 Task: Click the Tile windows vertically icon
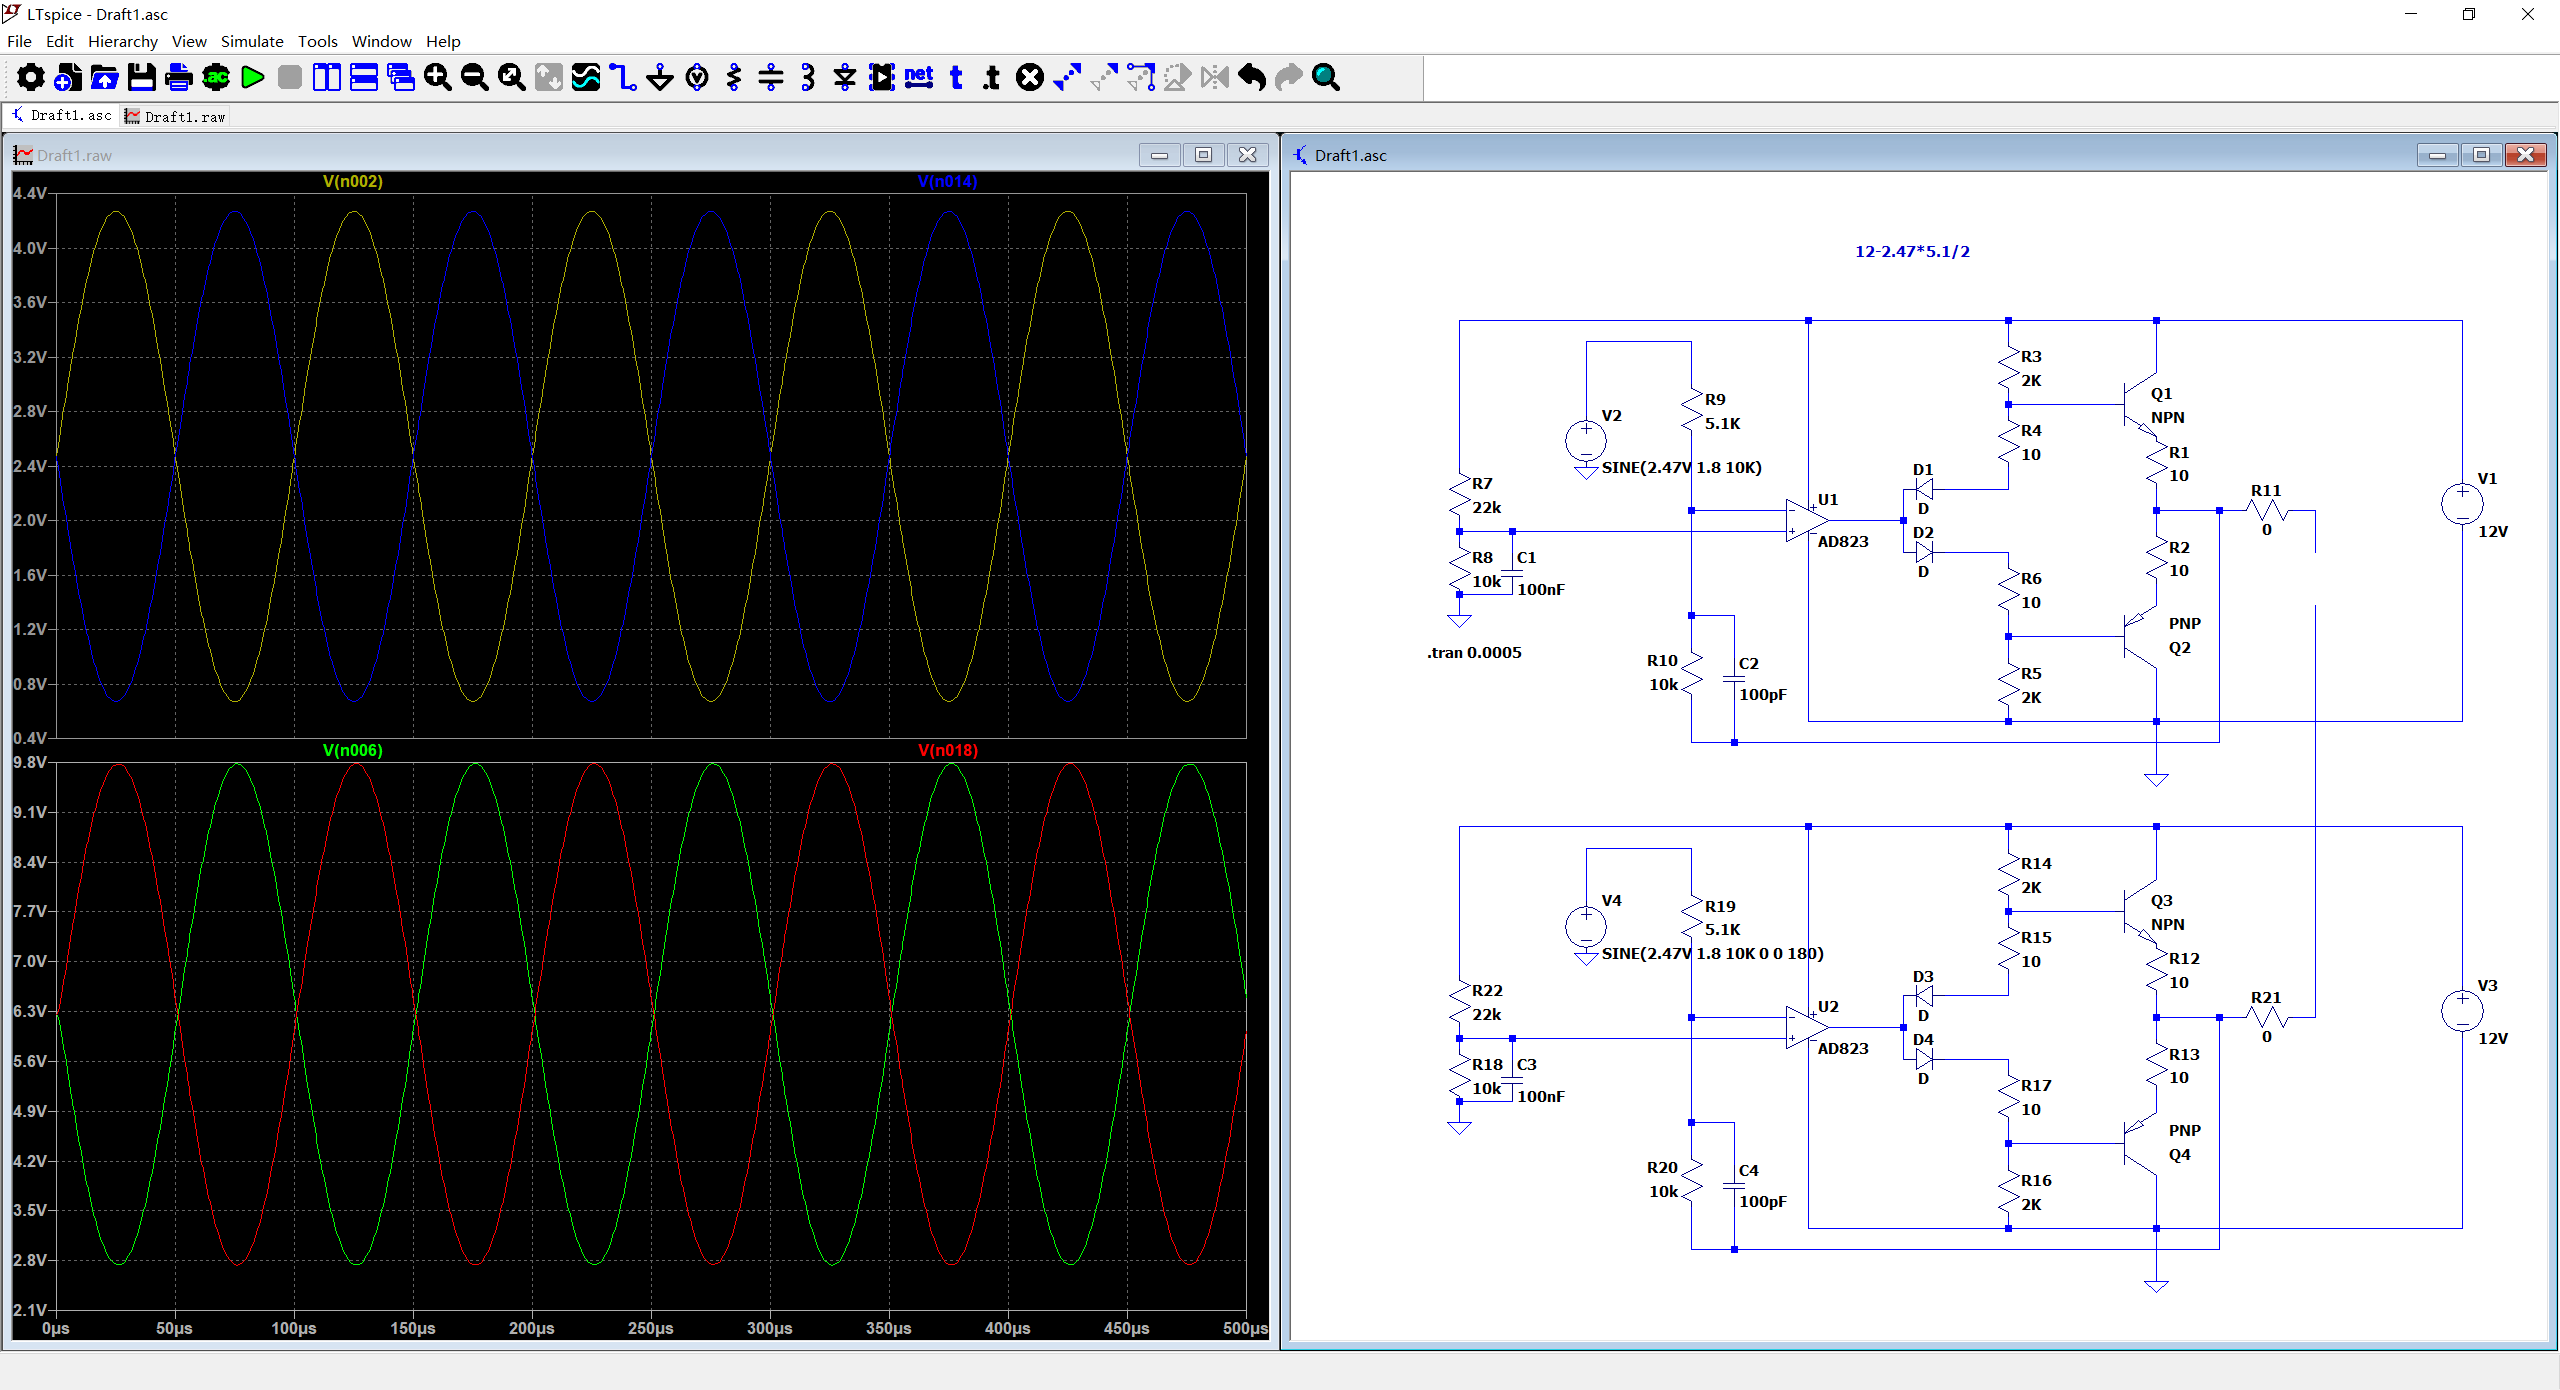coord(327,77)
